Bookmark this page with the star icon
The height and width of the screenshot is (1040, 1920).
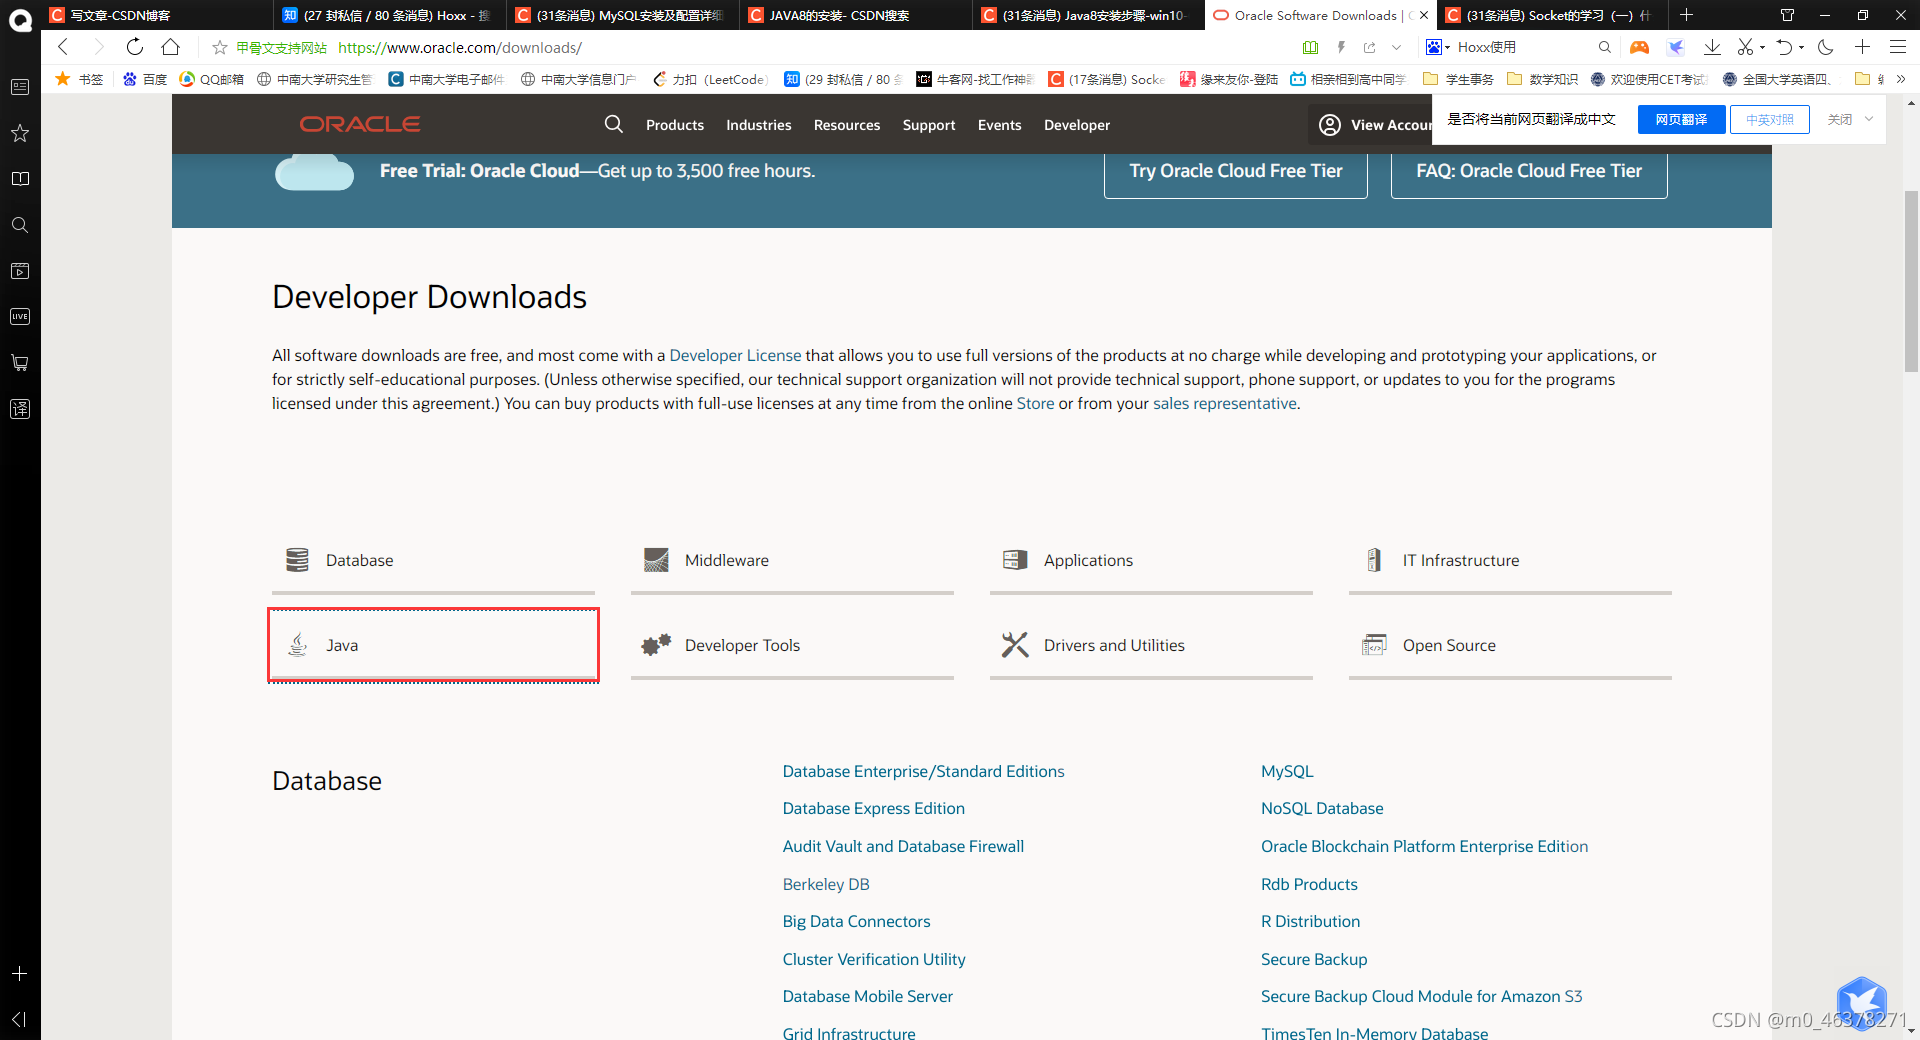[x=220, y=47]
